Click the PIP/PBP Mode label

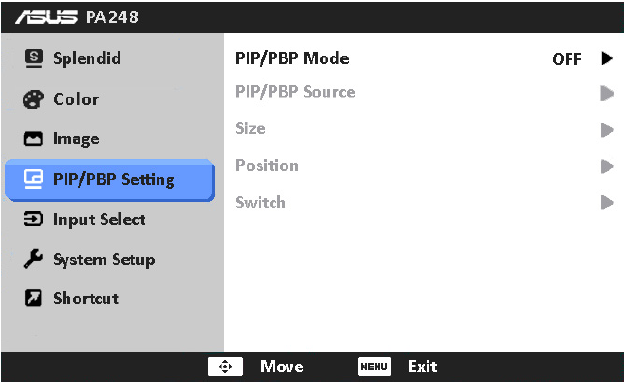pyautogui.click(x=292, y=58)
